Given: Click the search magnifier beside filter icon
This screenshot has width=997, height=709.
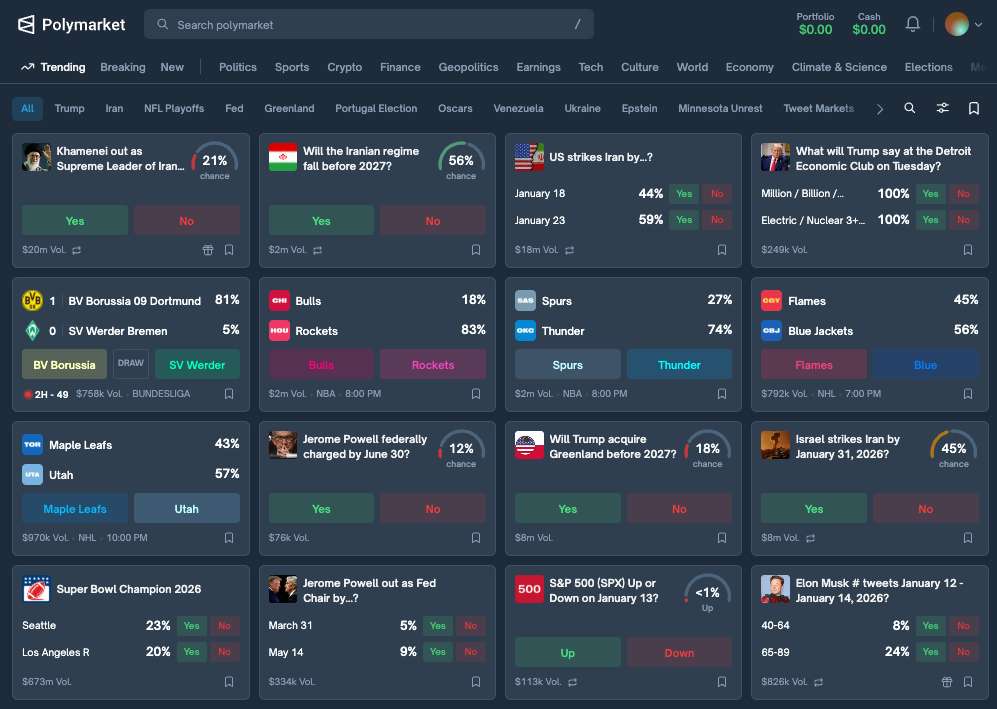Looking at the screenshot, I should [909, 108].
